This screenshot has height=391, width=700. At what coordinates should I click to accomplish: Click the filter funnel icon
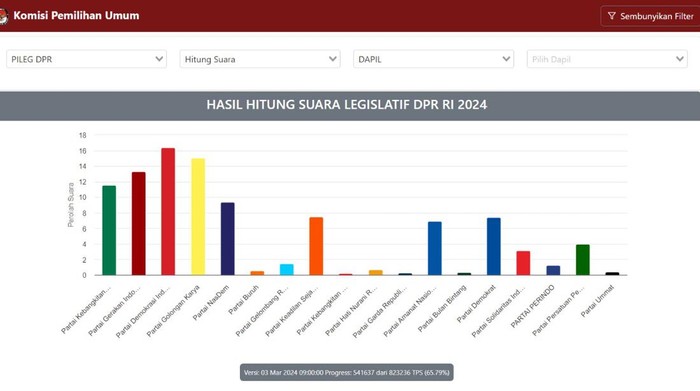click(x=612, y=16)
